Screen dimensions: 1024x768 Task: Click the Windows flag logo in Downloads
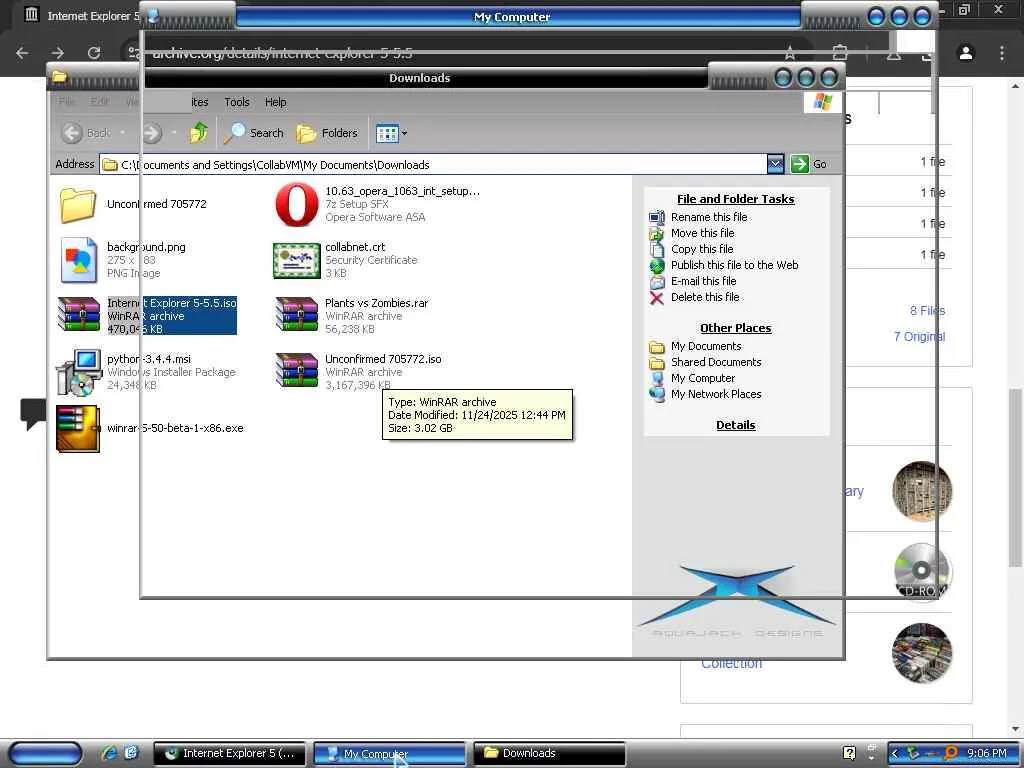822,103
